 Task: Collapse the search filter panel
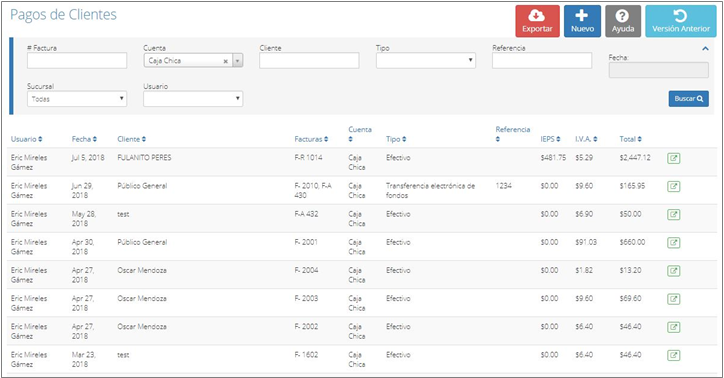[x=705, y=48]
